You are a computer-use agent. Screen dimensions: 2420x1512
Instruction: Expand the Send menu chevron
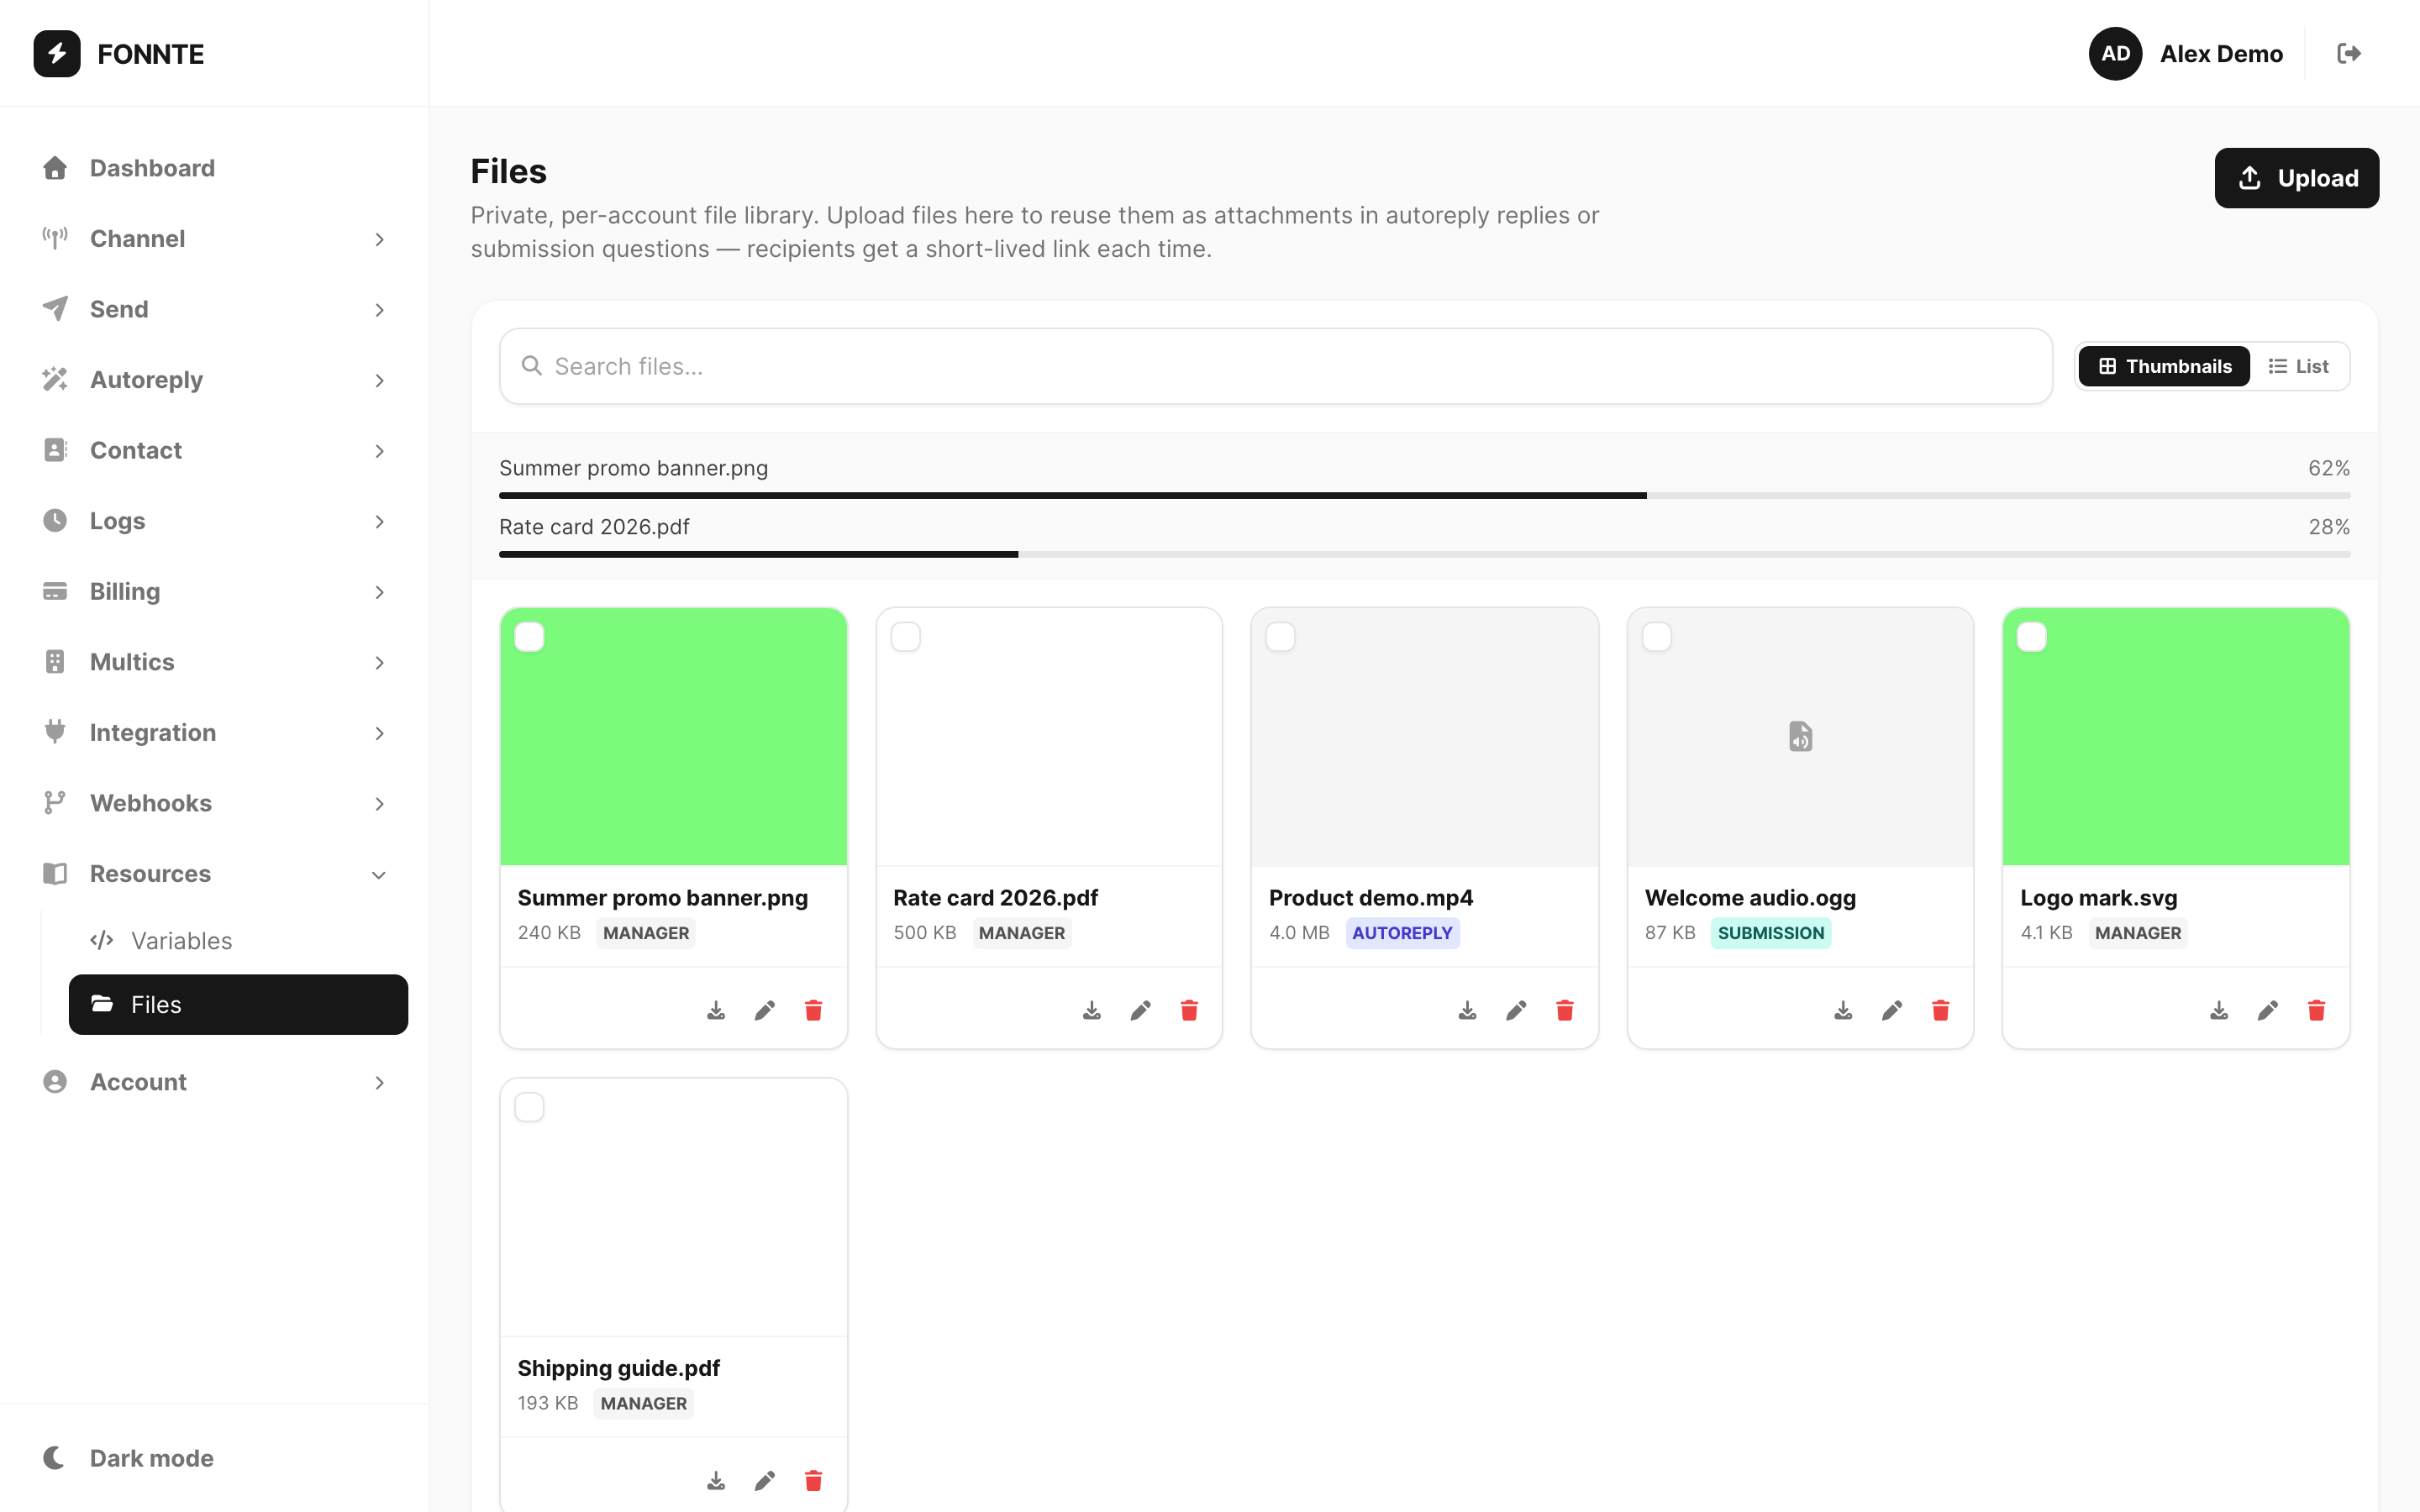[380, 310]
